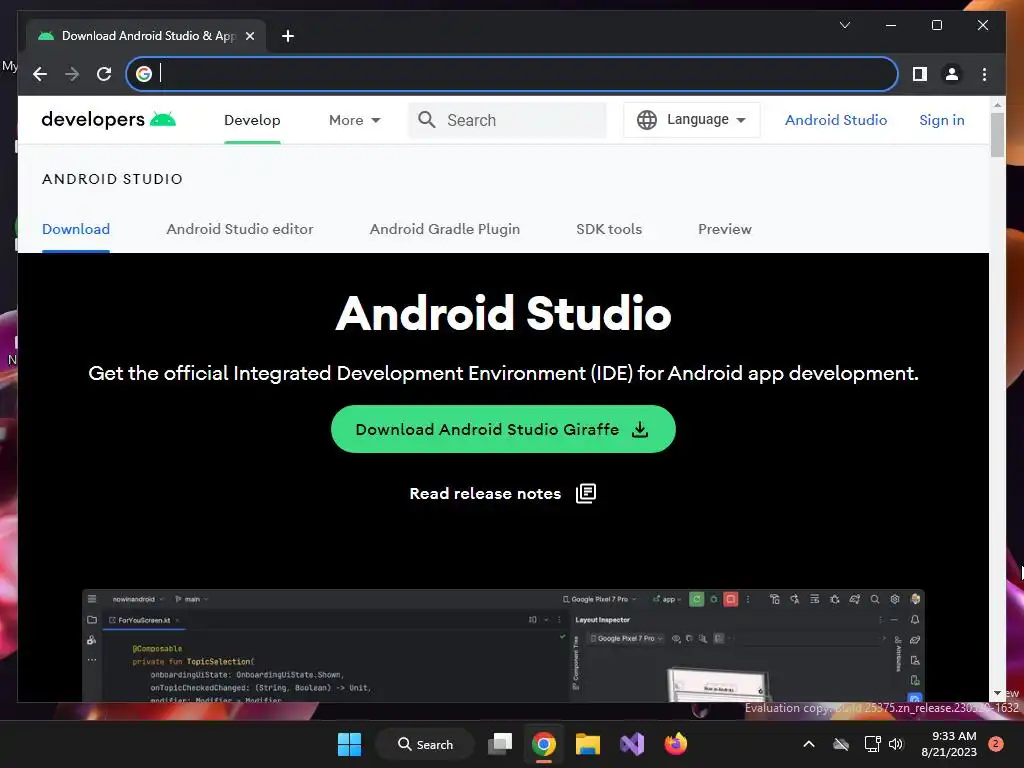The width and height of the screenshot is (1024, 768).
Task: Click the scrollbar down arrow
Action: pyautogui.click(x=997, y=694)
